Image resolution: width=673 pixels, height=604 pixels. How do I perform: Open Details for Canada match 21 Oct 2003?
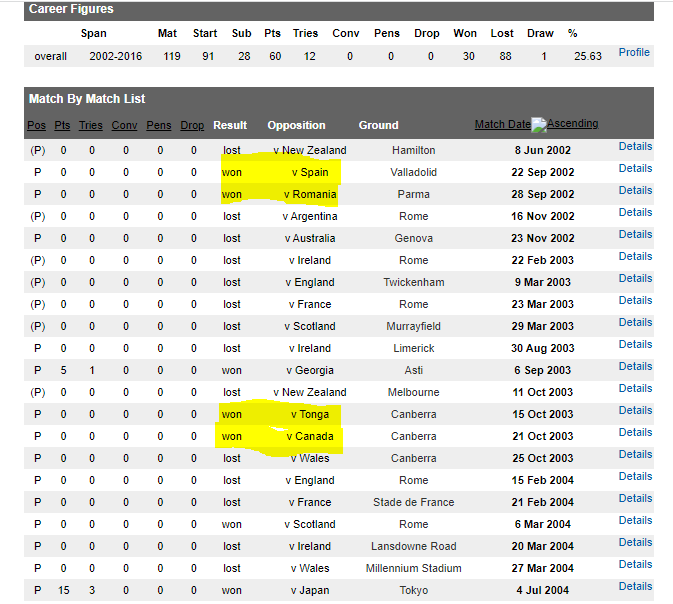coord(635,432)
